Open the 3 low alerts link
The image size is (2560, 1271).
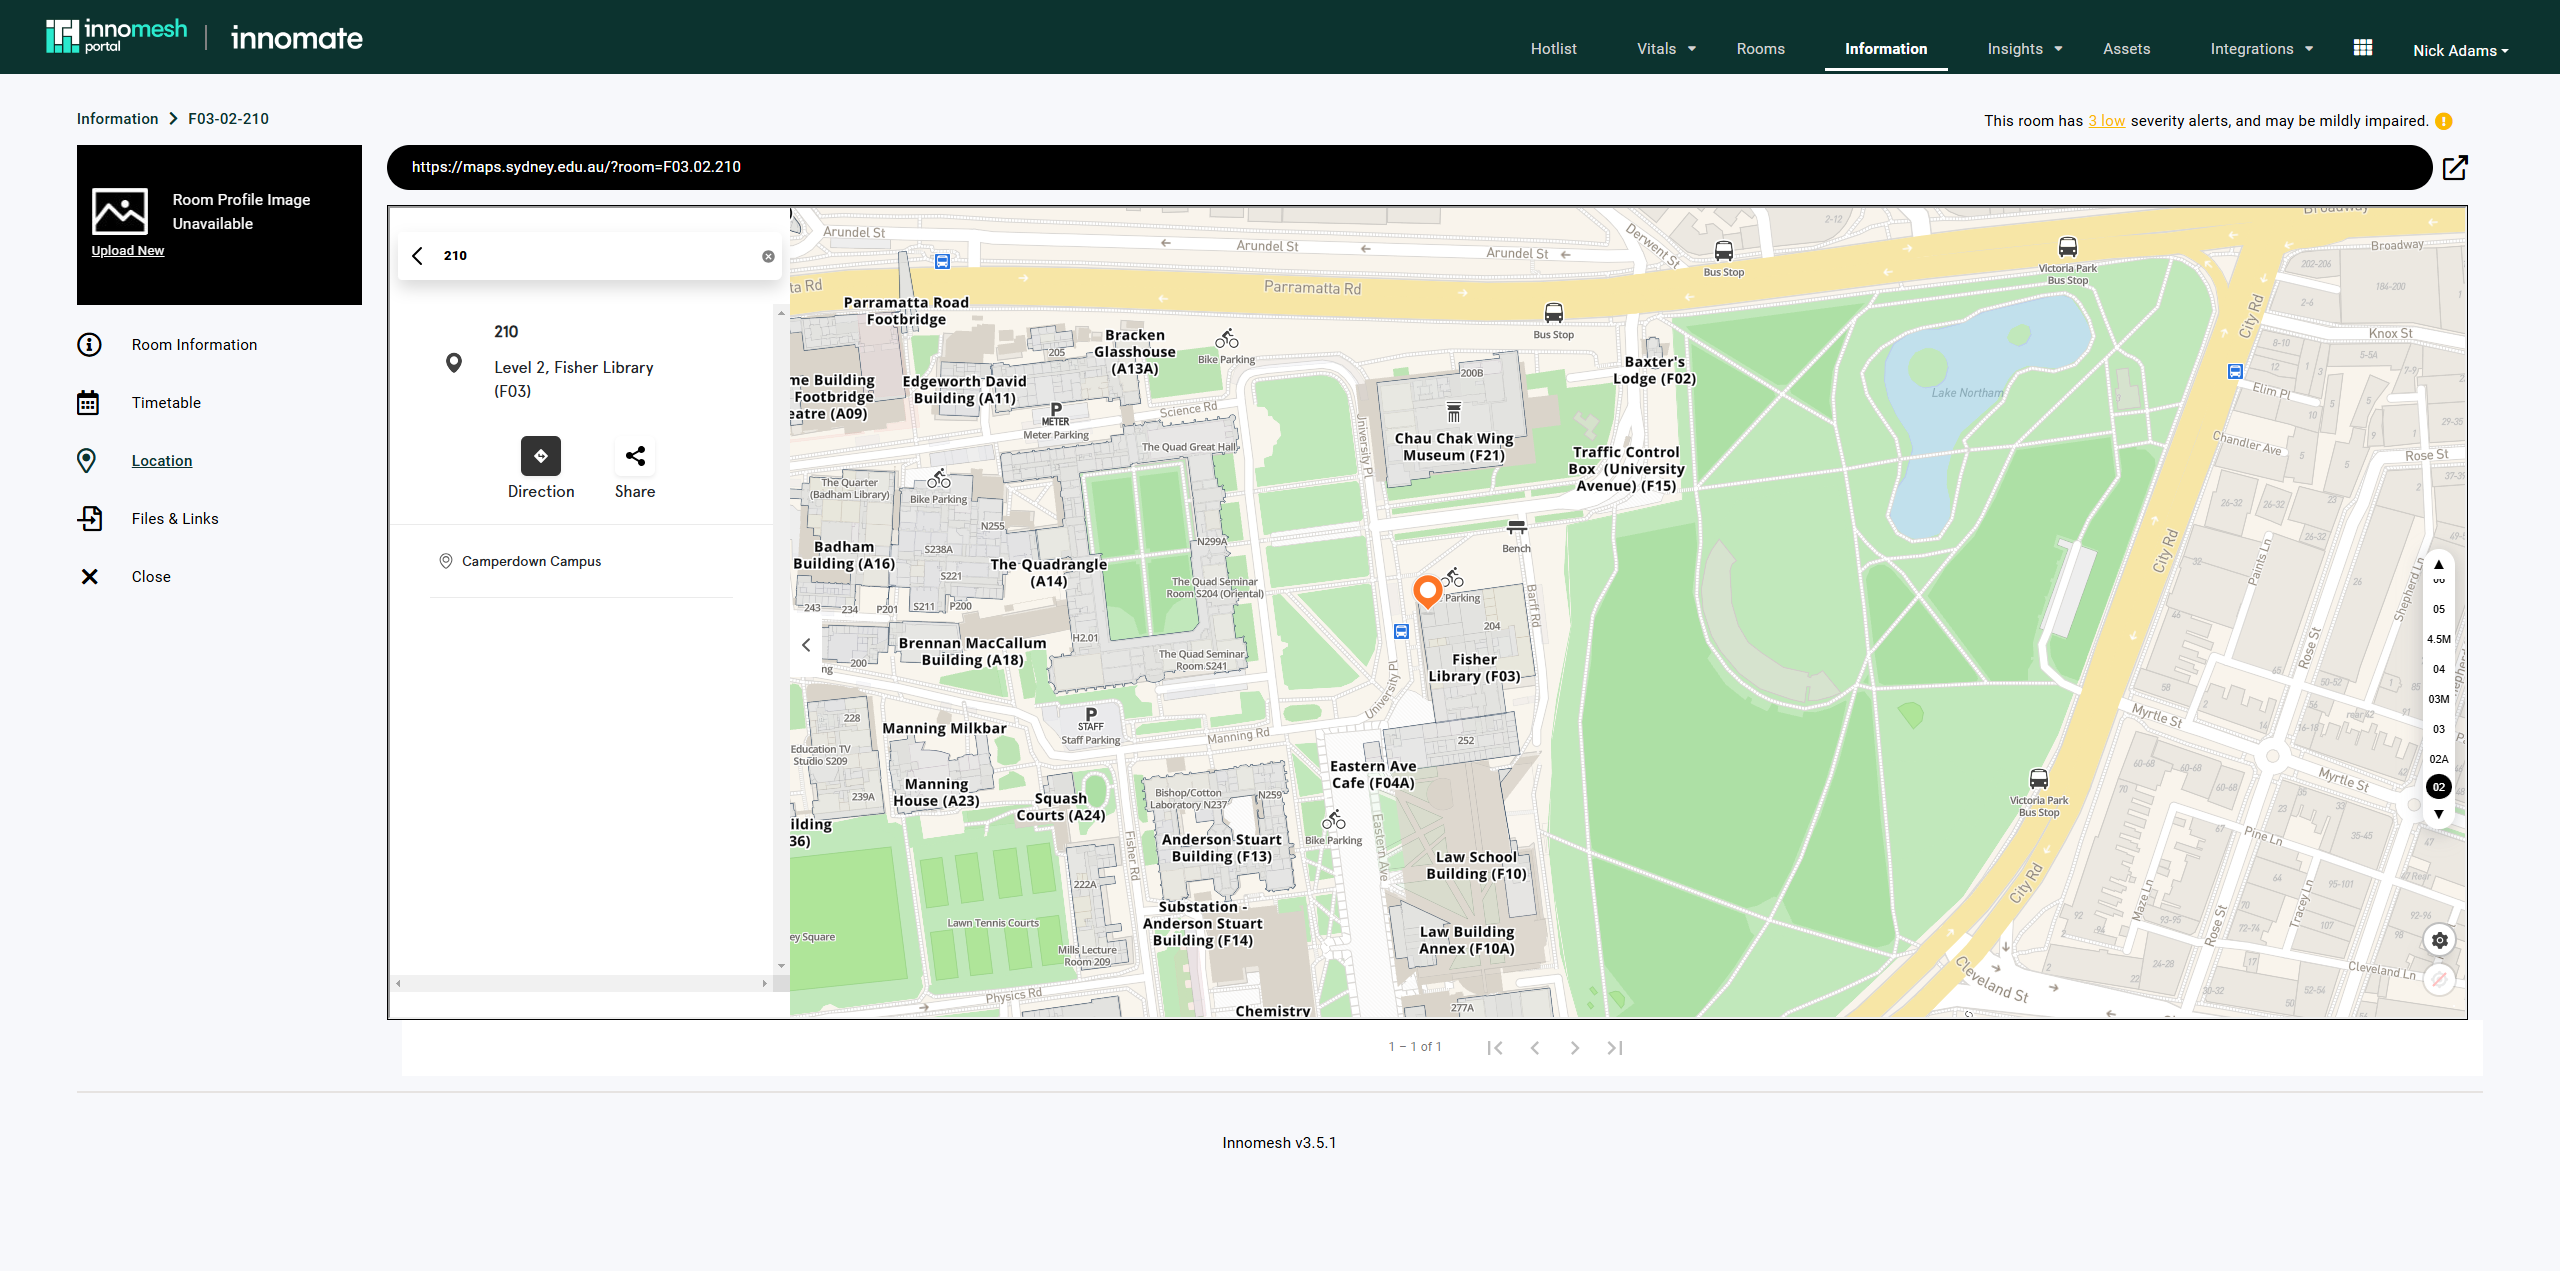tap(2106, 121)
